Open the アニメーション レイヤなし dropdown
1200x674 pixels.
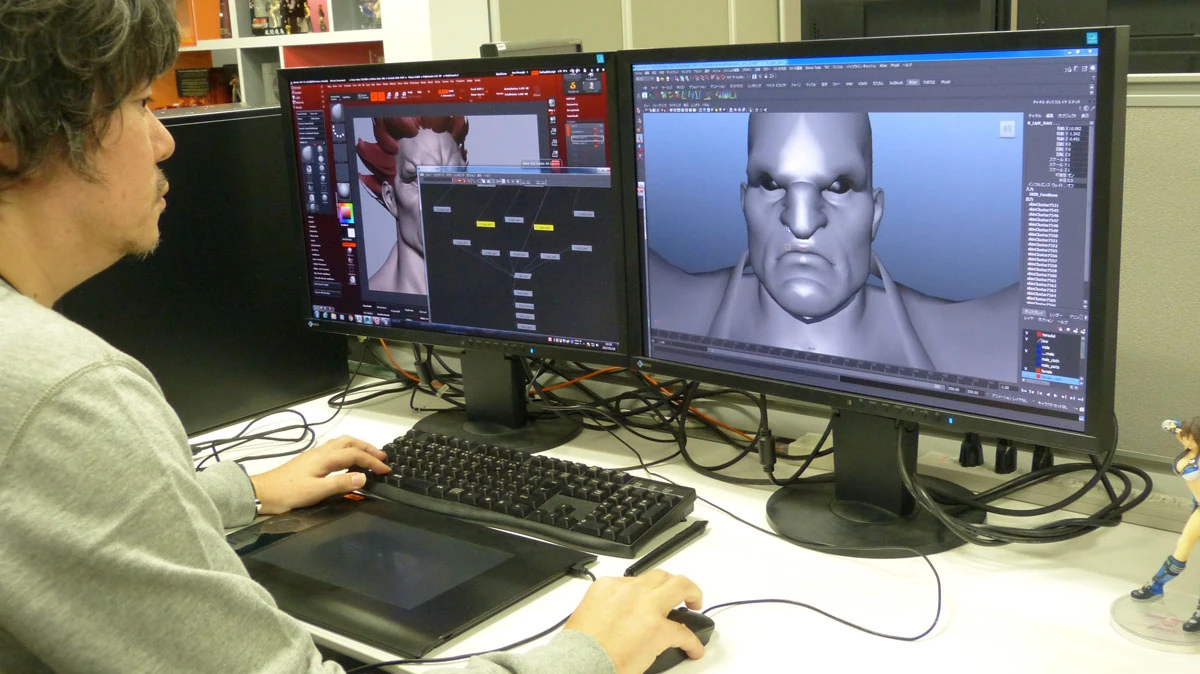tap(1010, 399)
